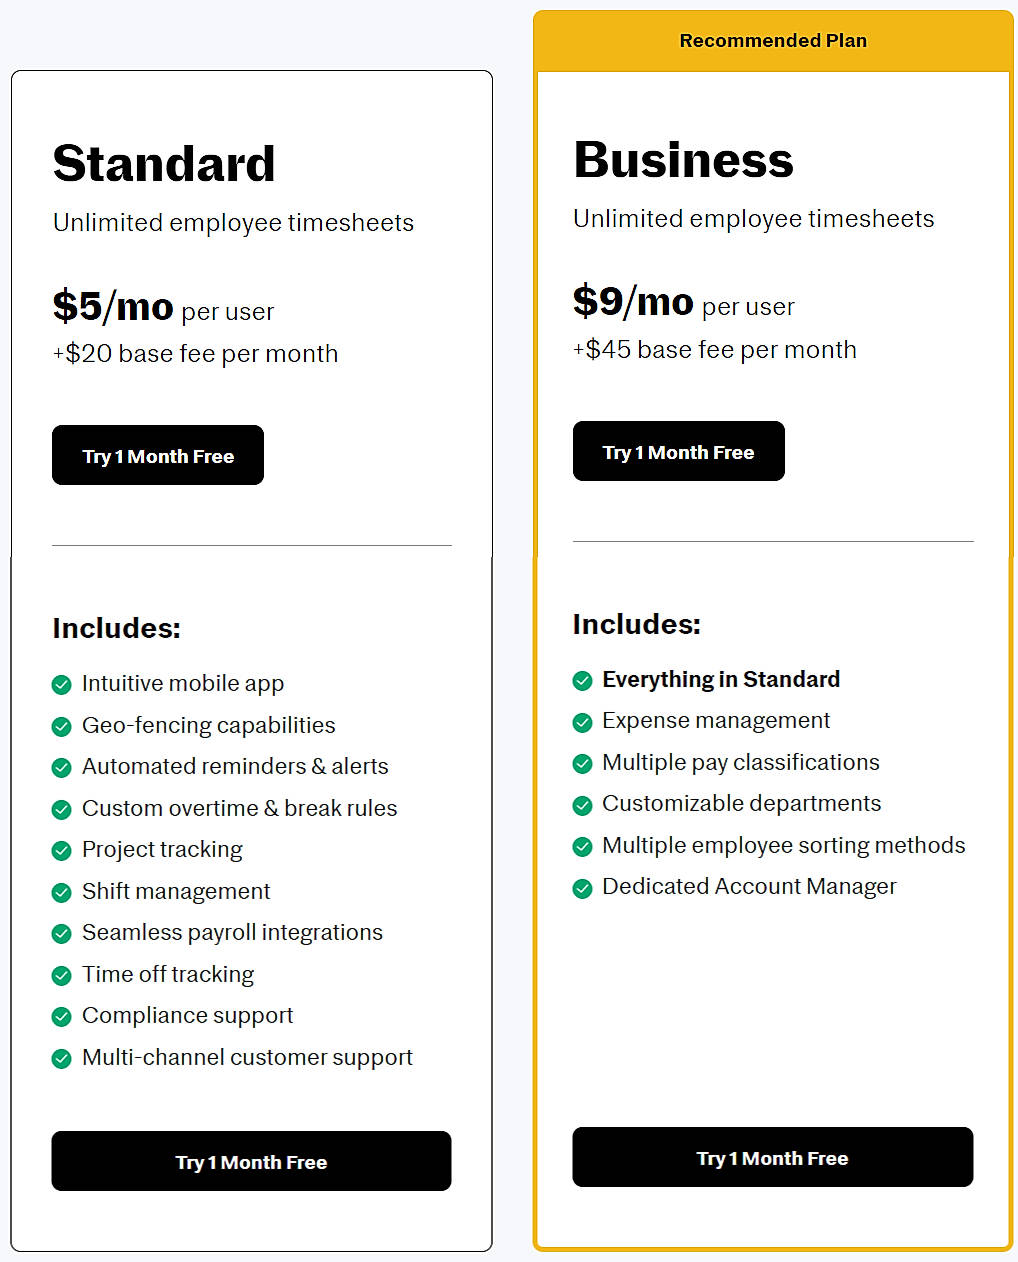1018x1262 pixels.
Task: Select the Compliance support feature check
Action: (x=61, y=1016)
